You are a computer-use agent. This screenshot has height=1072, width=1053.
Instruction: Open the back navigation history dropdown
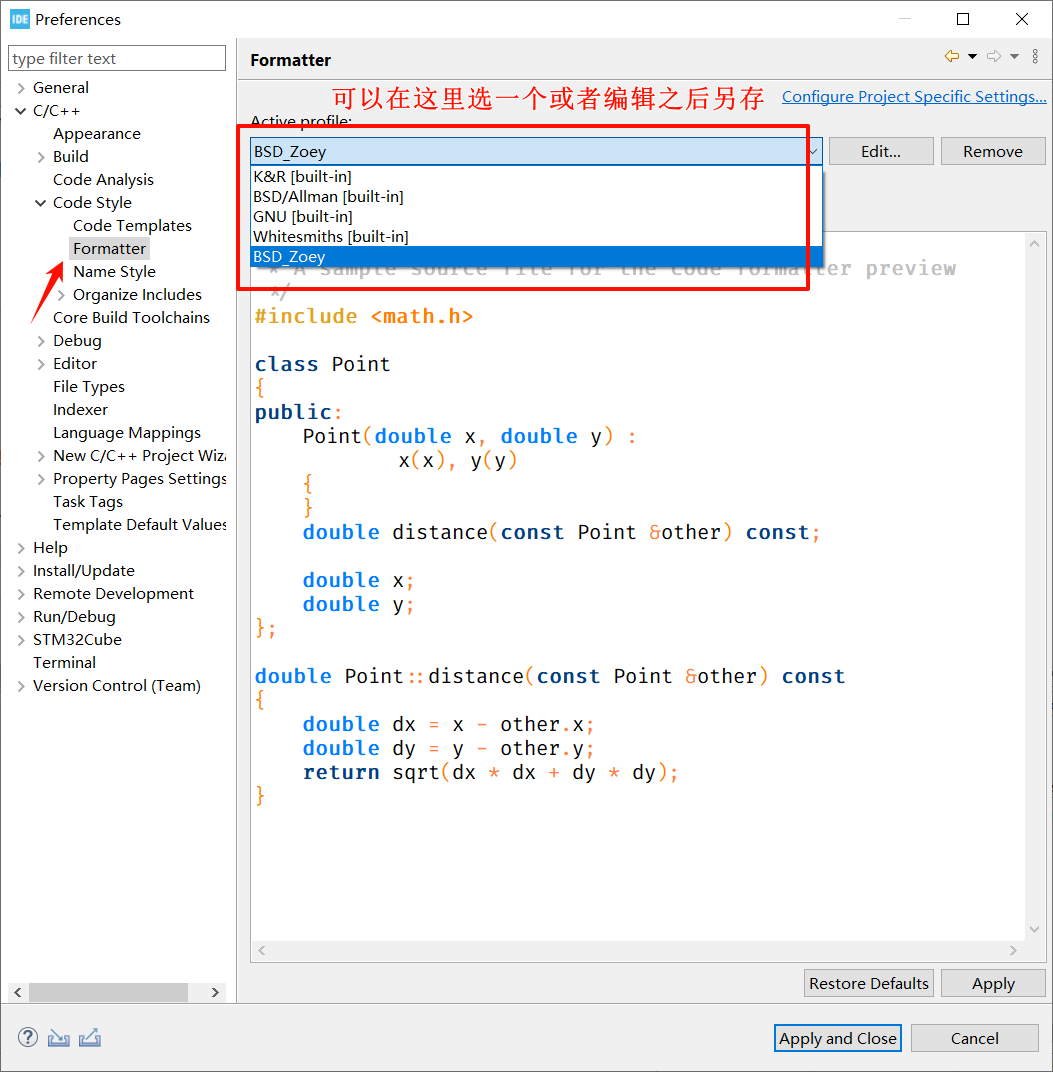click(973, 57)
